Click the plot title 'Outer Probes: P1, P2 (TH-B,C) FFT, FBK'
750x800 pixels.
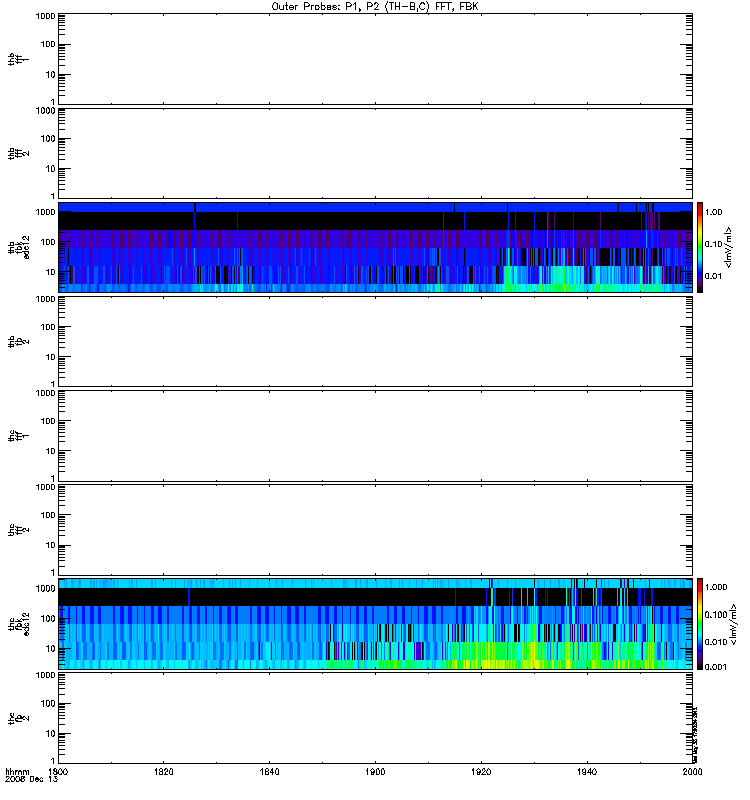click(x=375, y=7)
